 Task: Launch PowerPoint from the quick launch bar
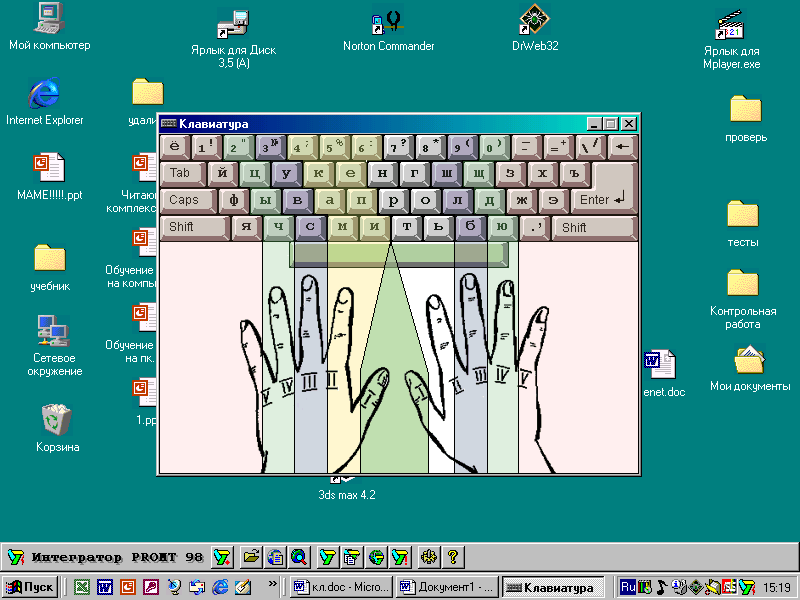click(x=128, y=587)
